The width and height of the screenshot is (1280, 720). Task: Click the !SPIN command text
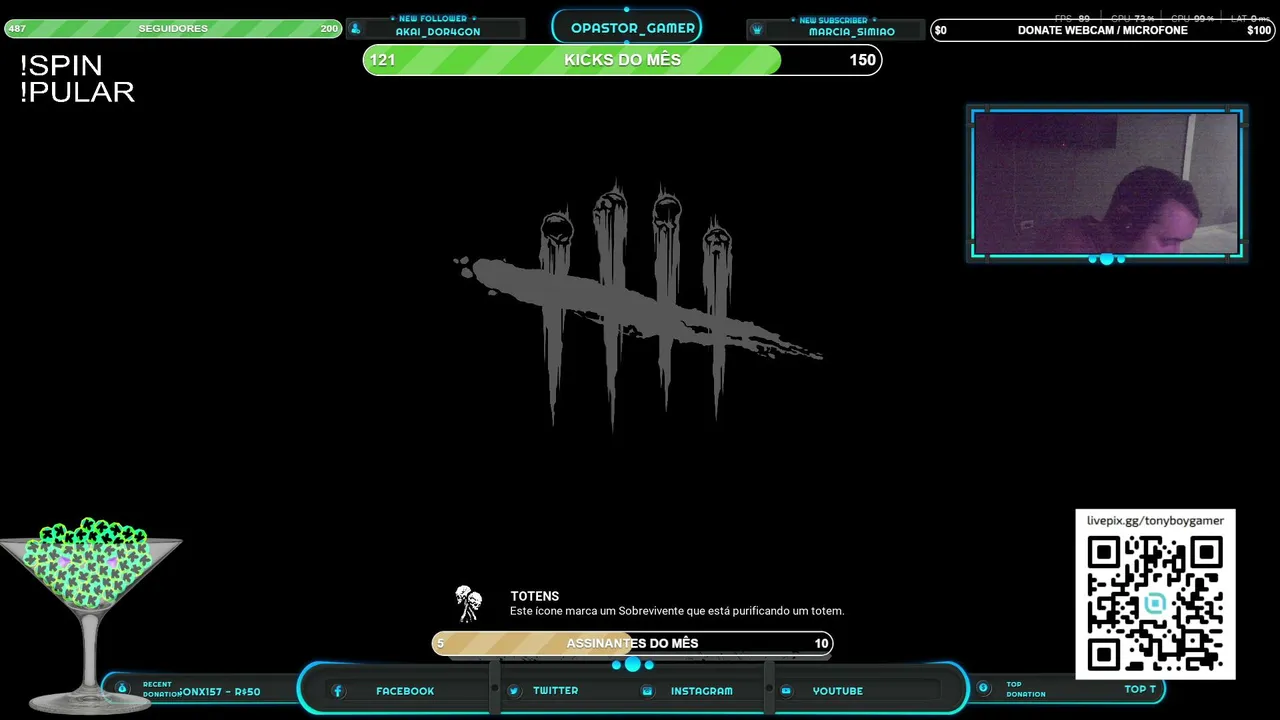[x=61, y=66]
